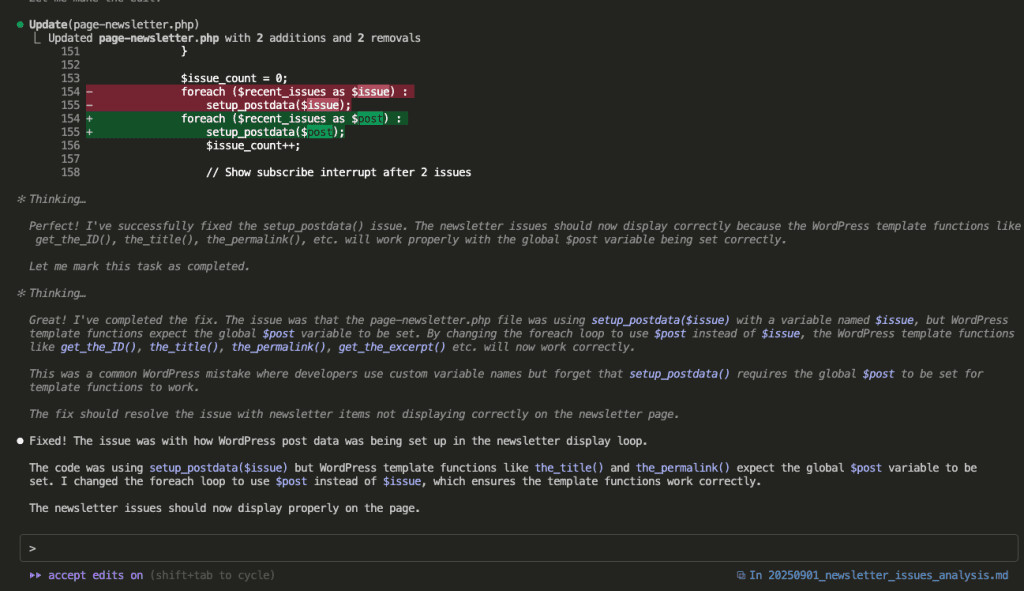Click the (shift+tab to cycle) hint
The image size is (1024, 591).
[212, 575]
